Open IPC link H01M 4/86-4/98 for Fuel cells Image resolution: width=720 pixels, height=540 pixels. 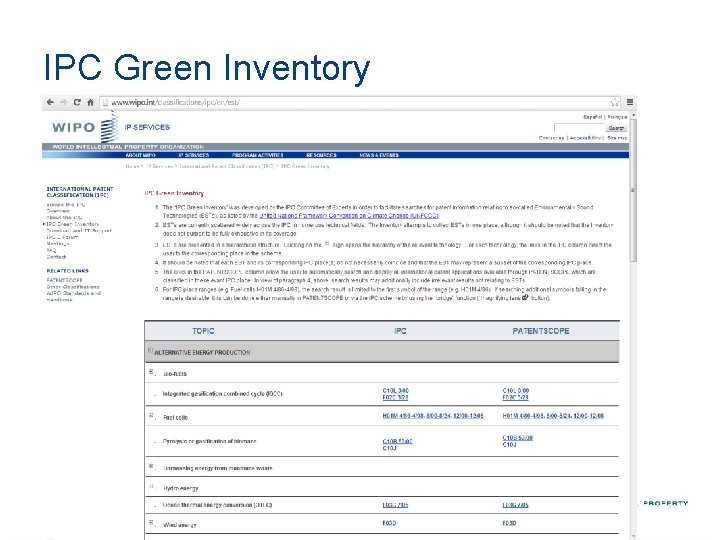[433, 416]
